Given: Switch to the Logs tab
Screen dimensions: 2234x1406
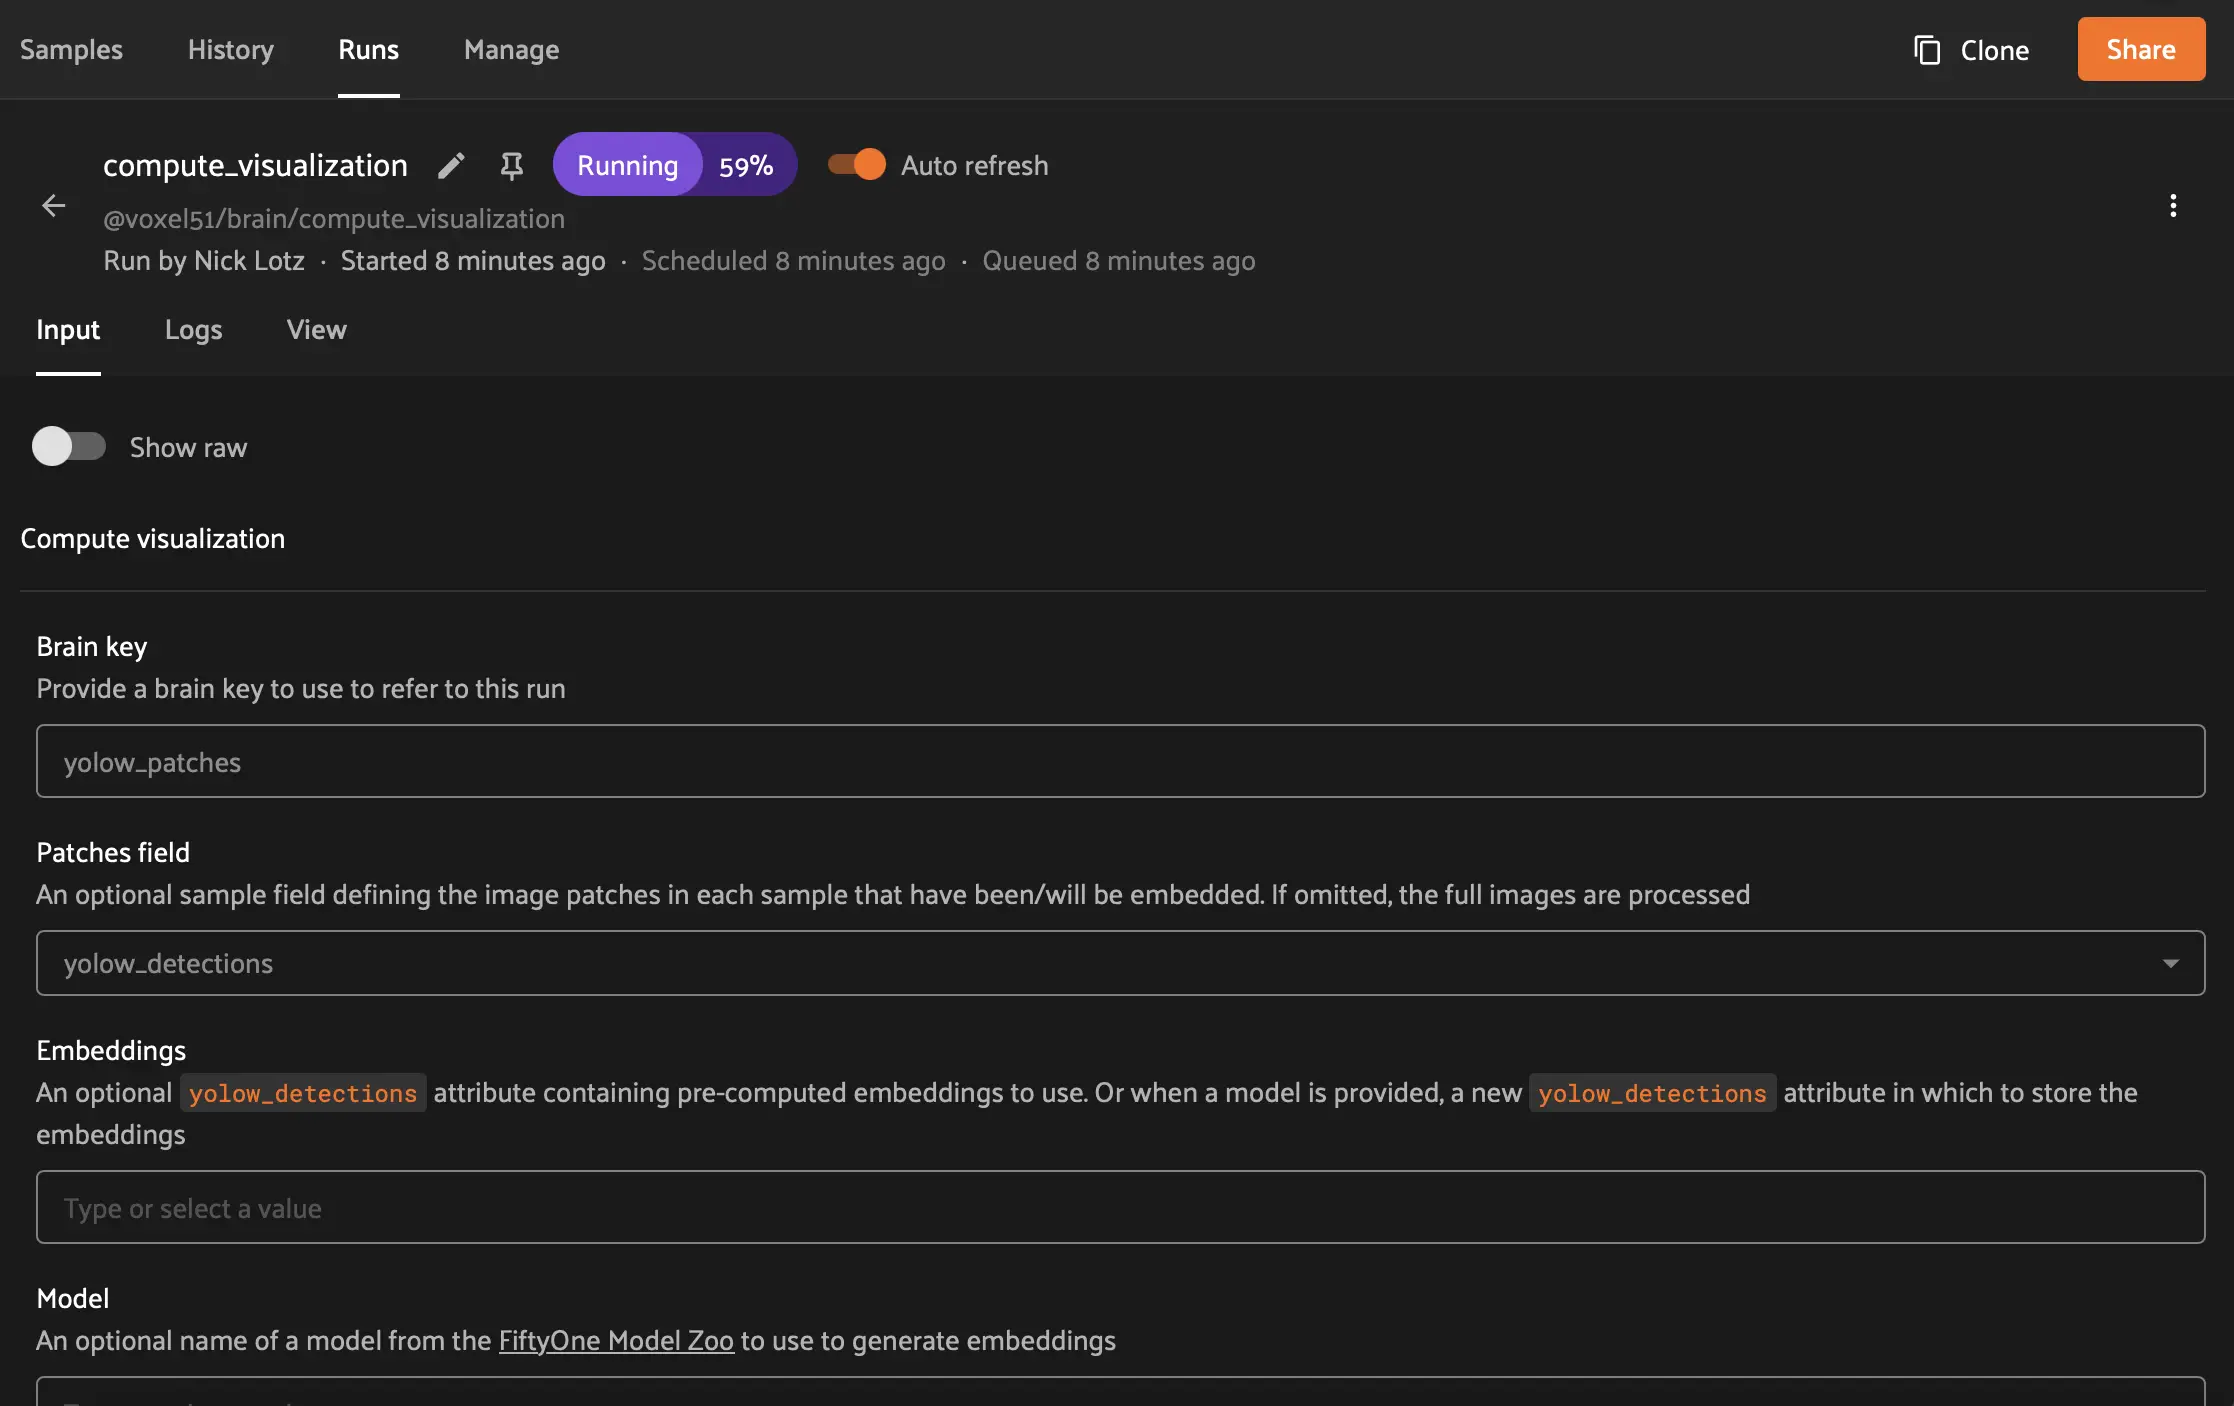Looking at the screenshot, I should tap(193, 330).
